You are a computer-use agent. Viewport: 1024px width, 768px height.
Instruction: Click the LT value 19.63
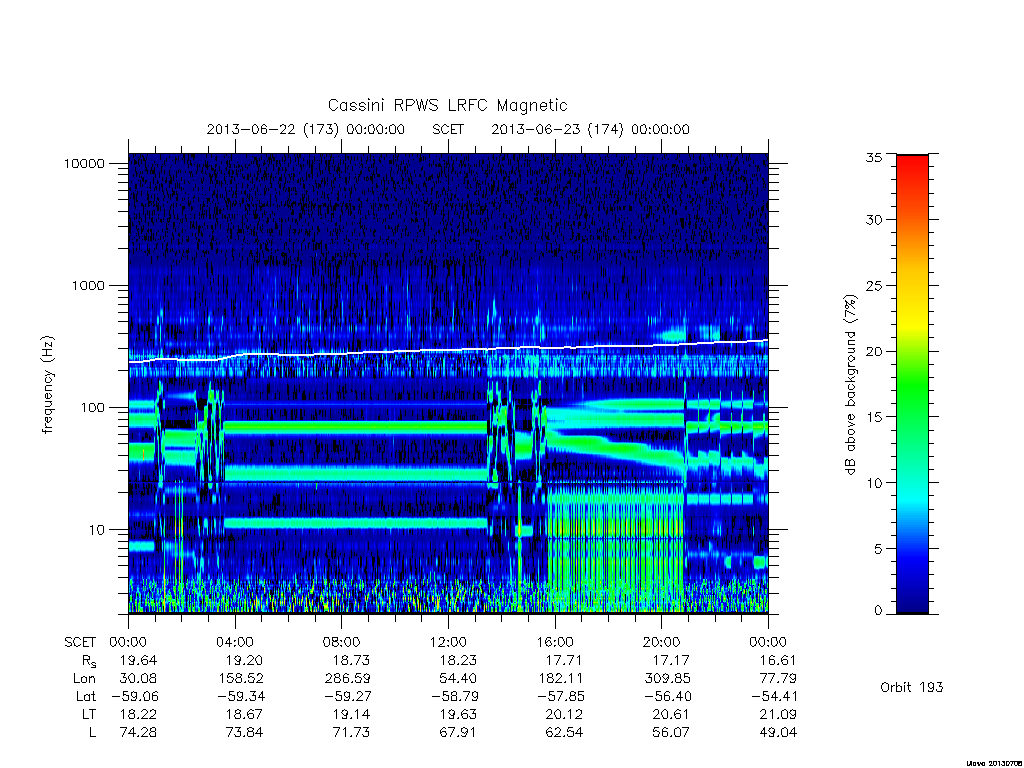click(458, 714)
